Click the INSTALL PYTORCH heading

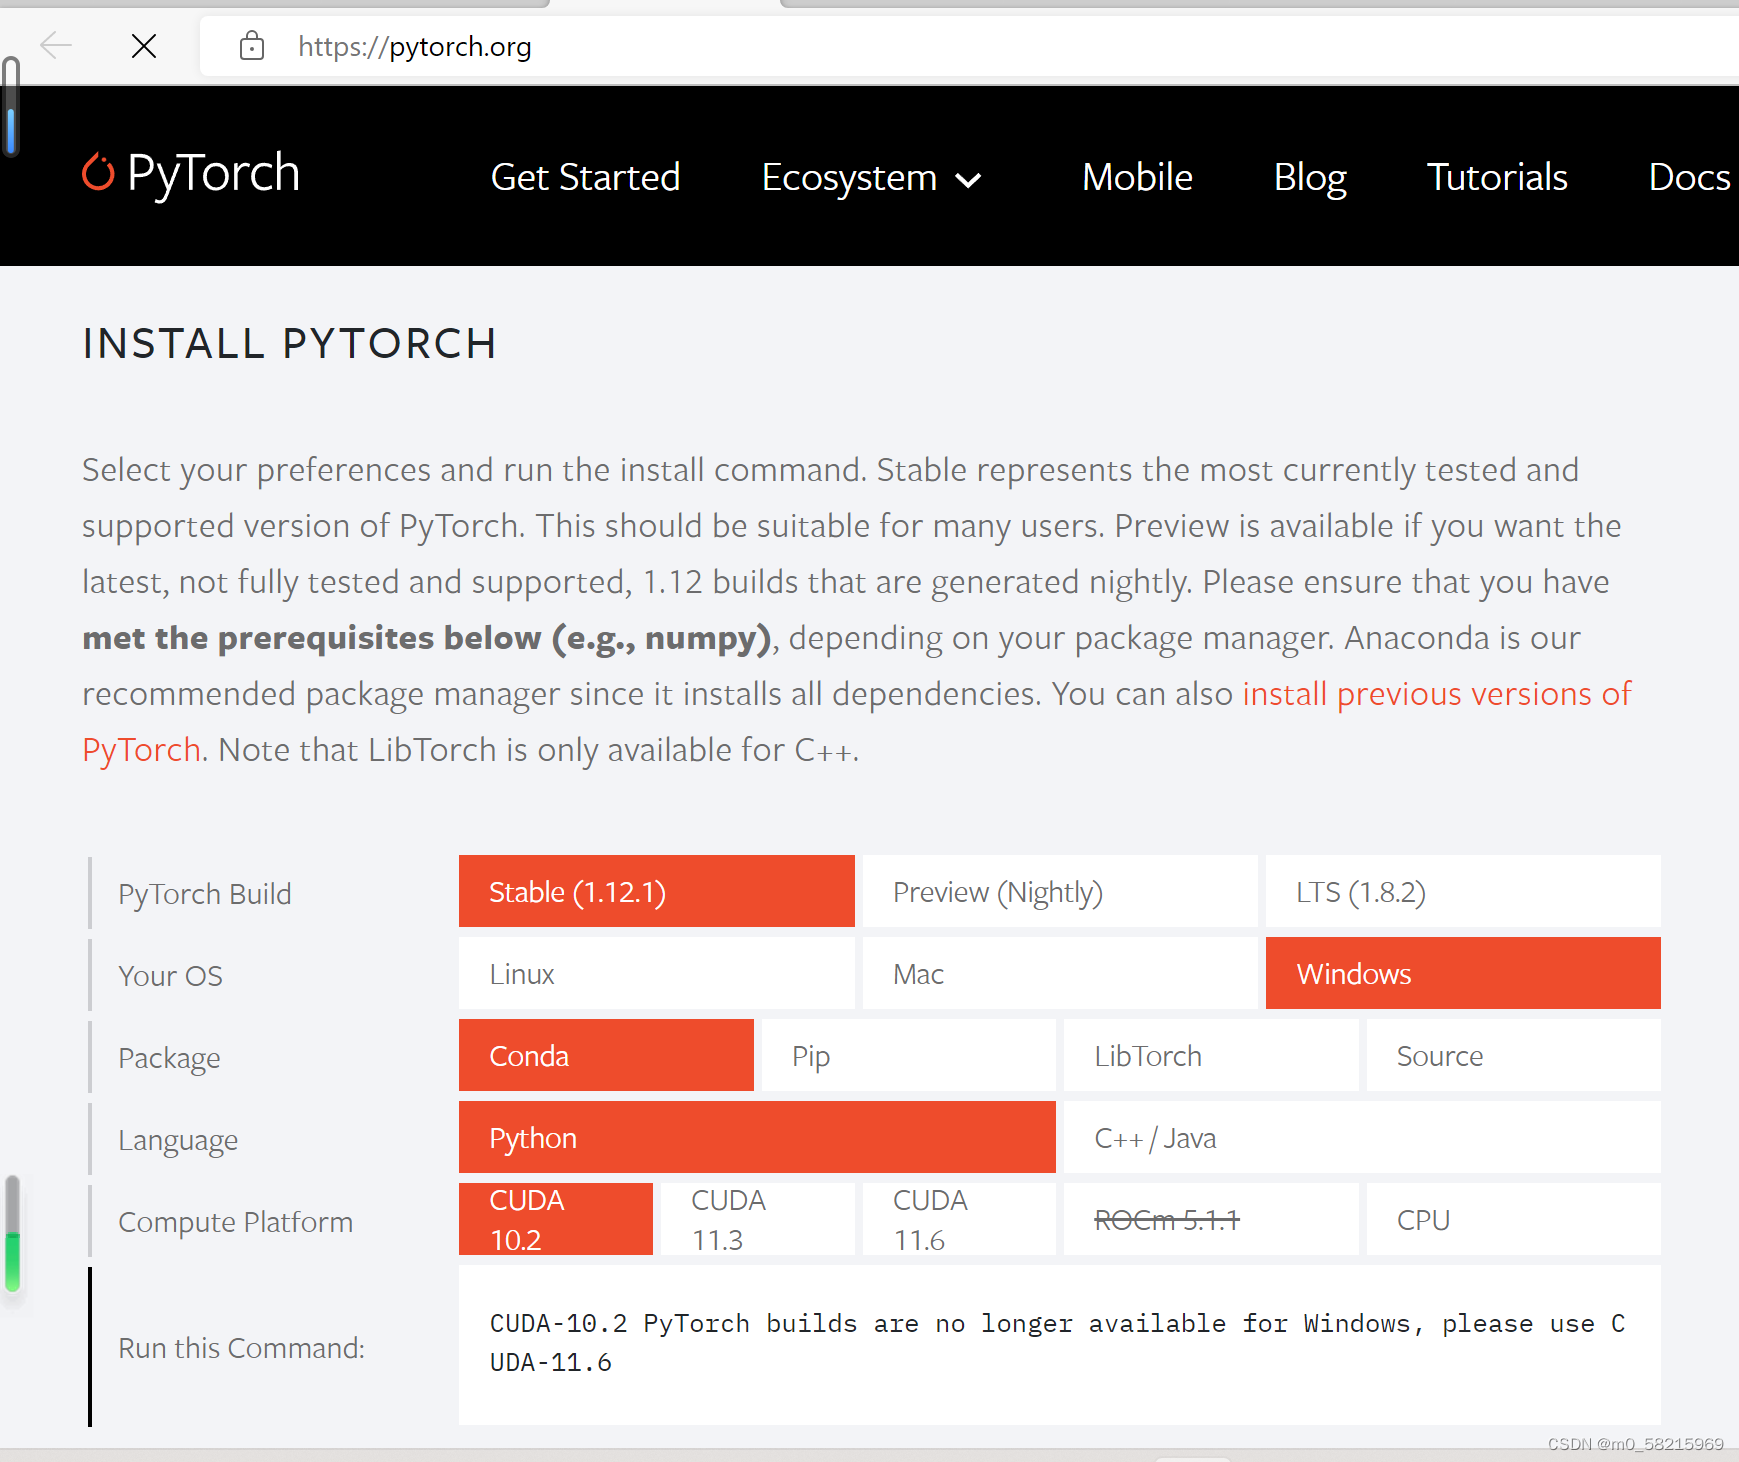click(x=290, y=343)
